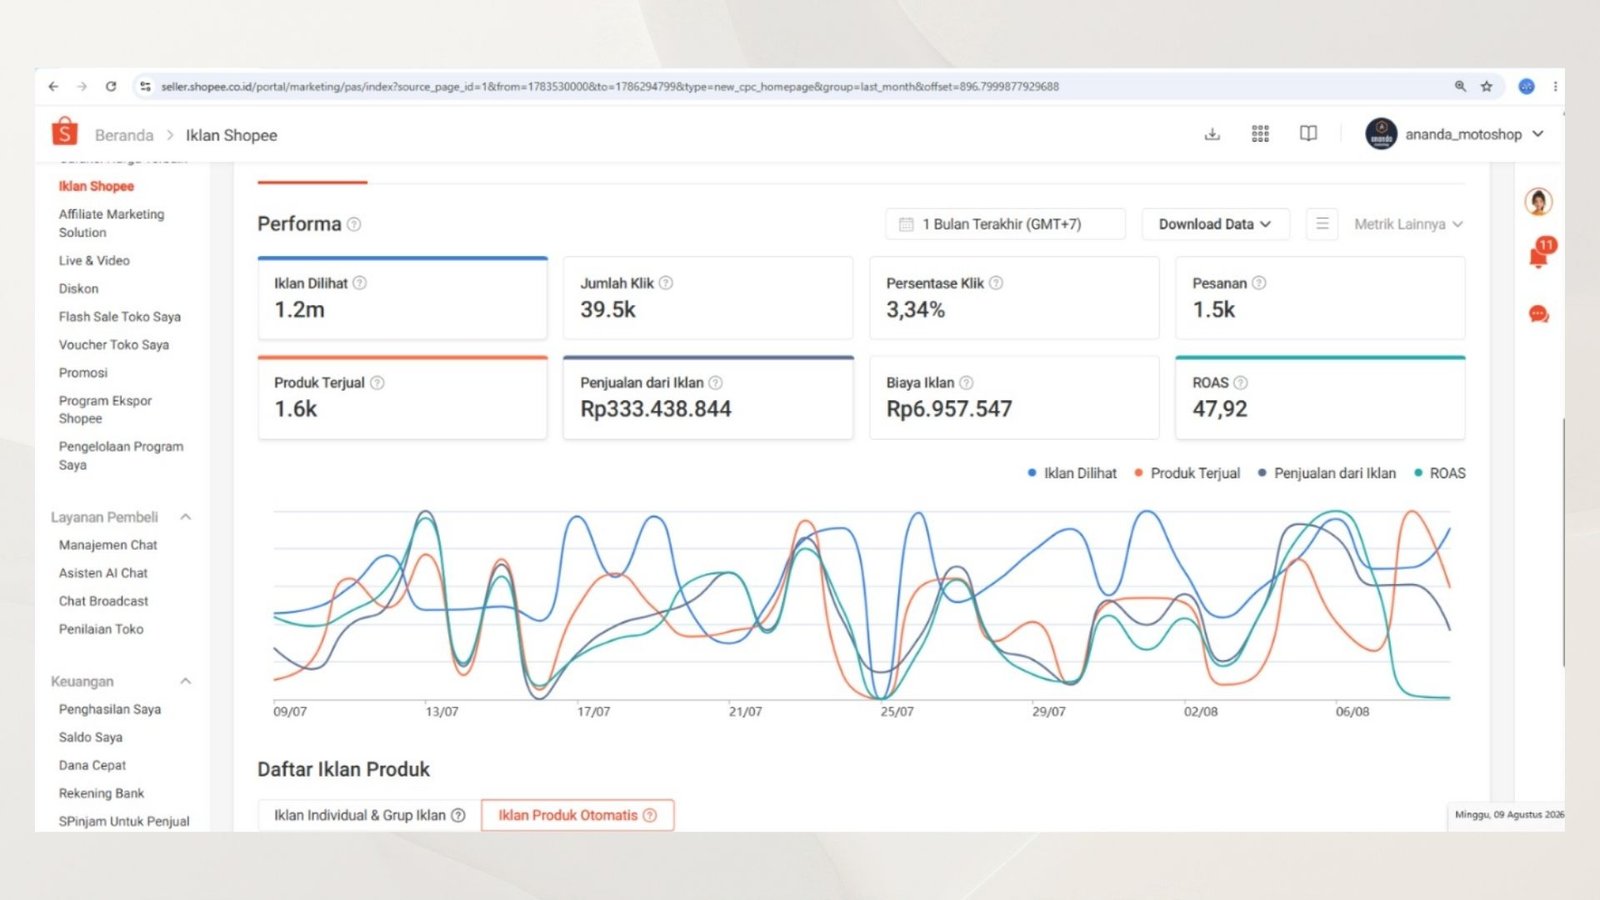Toggle the Biaya Iklan metric card
The image size is (1600, 900).
coord(1014,397)
